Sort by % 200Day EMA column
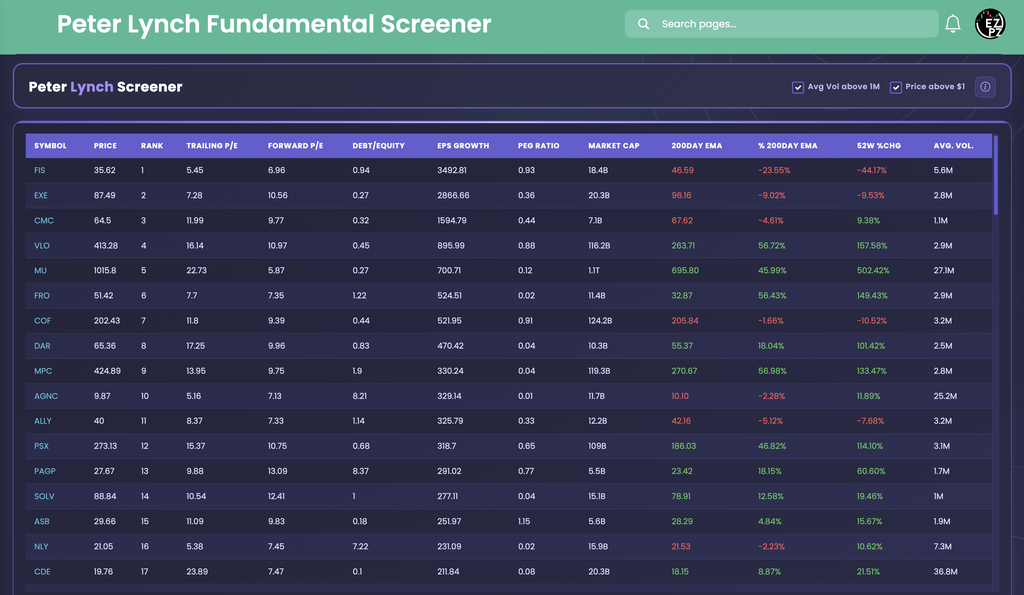The image size is (1024, 595). point(788,146)
